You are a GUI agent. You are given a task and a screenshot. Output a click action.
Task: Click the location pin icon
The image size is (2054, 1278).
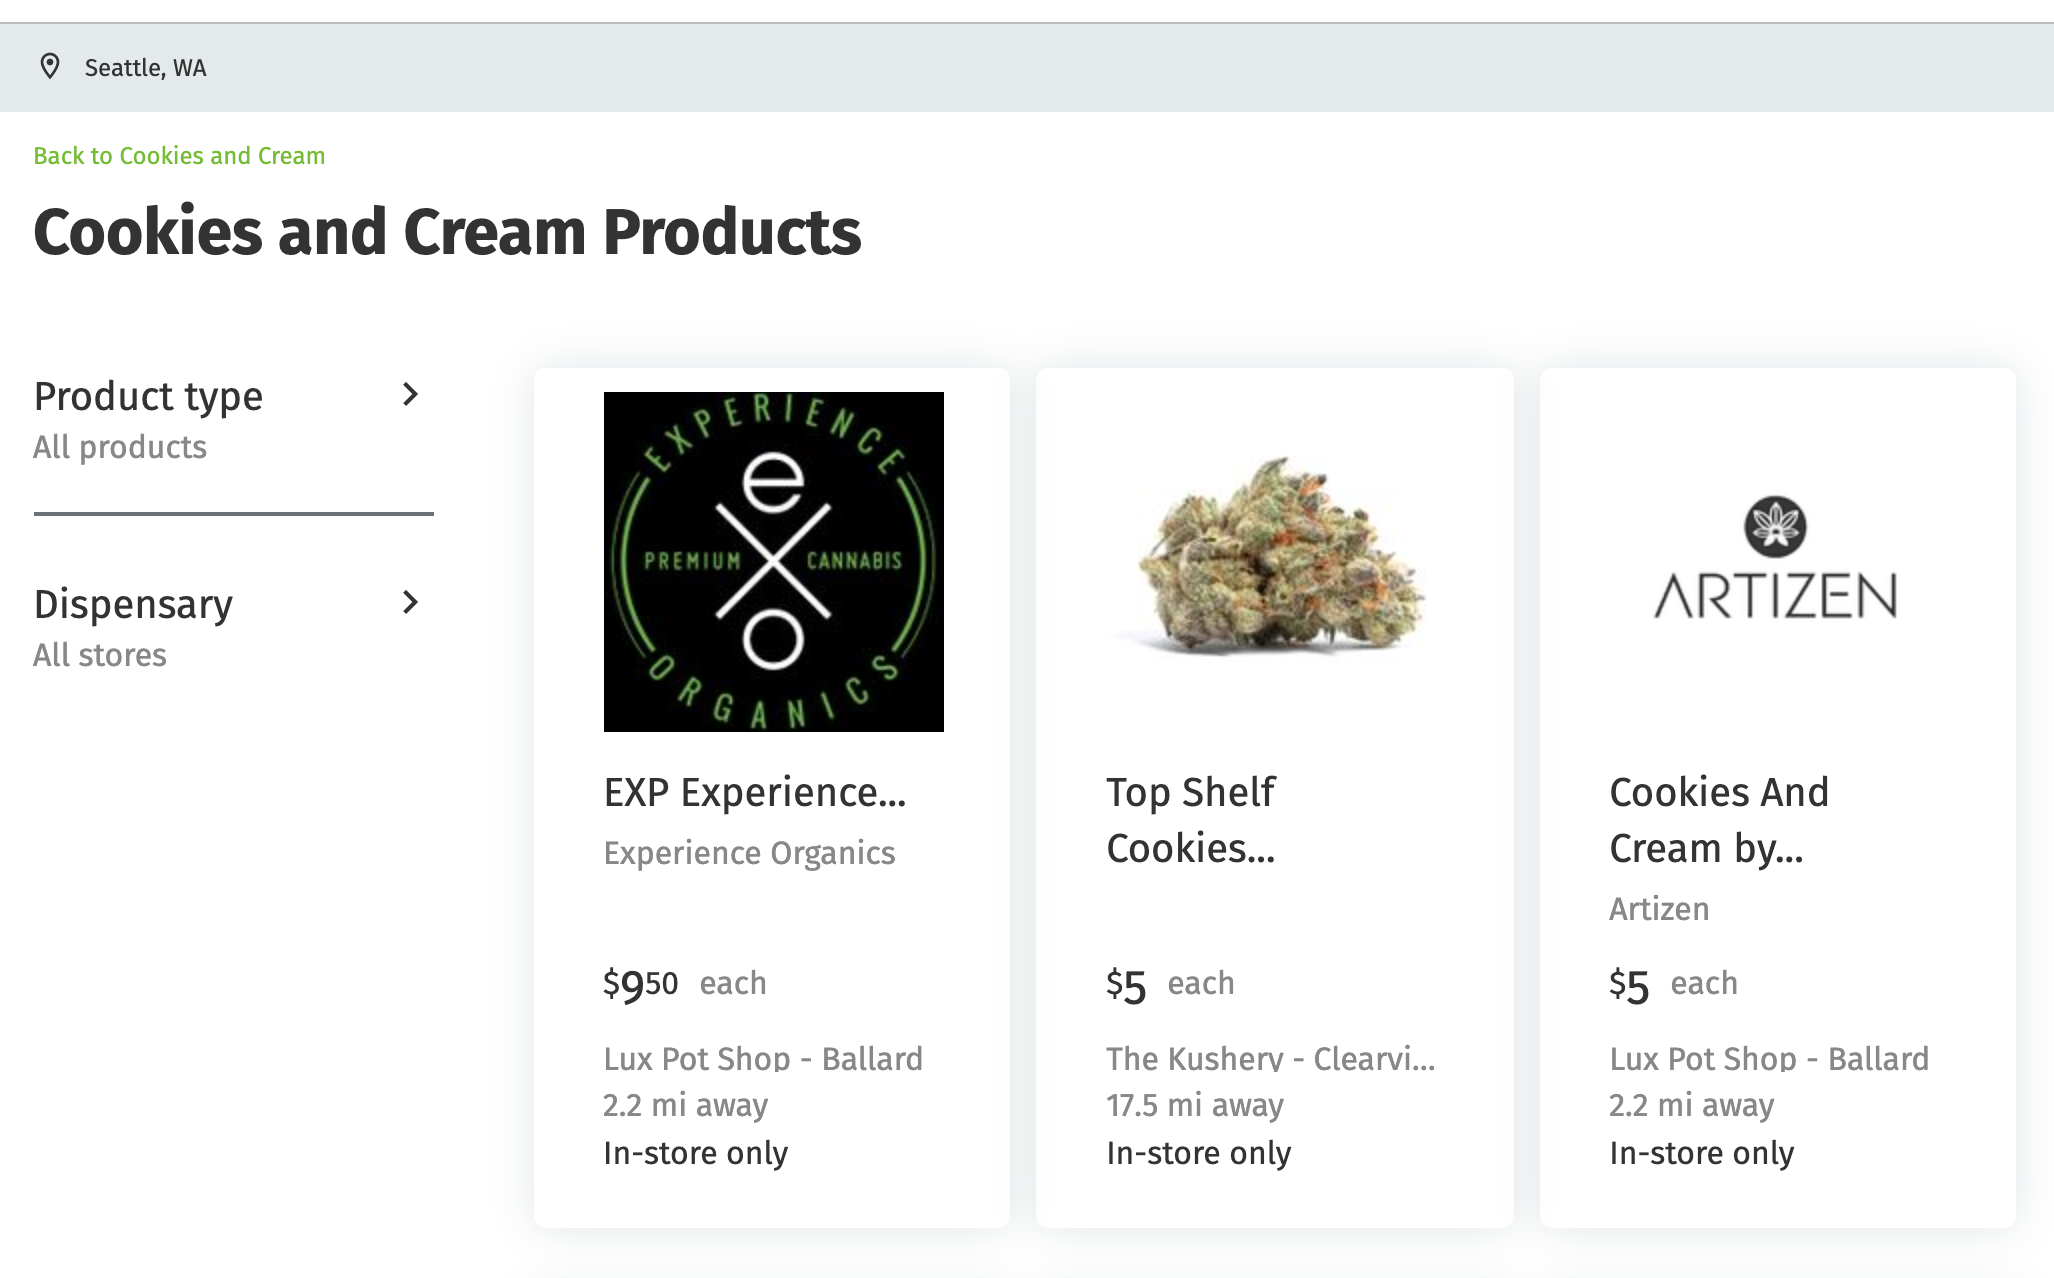(49, 67)
